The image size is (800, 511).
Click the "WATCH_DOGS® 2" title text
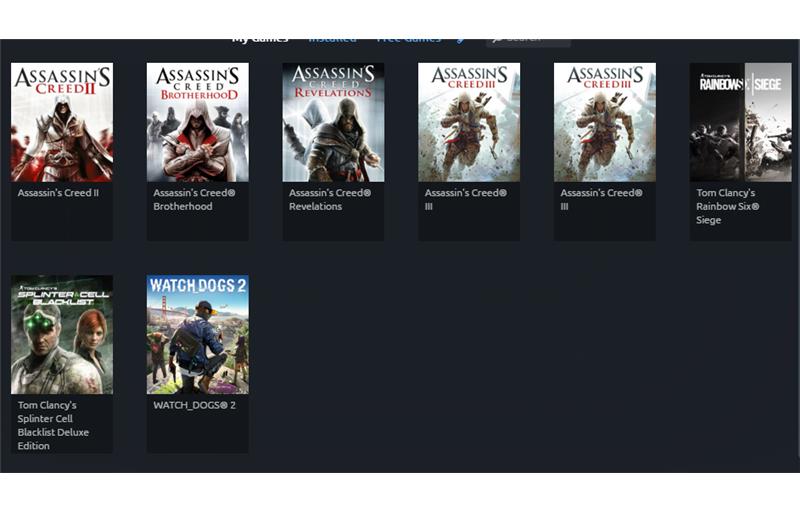194,405
